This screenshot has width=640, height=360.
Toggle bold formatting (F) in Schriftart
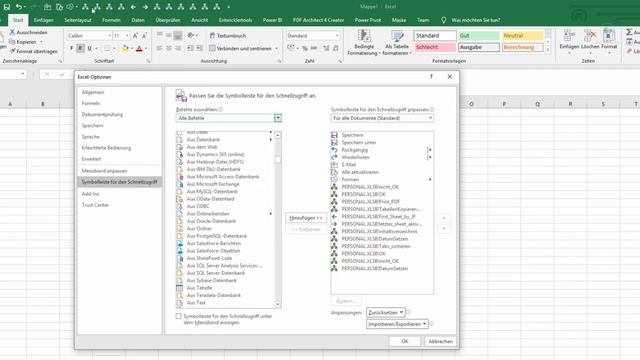(x=71, y=49)
